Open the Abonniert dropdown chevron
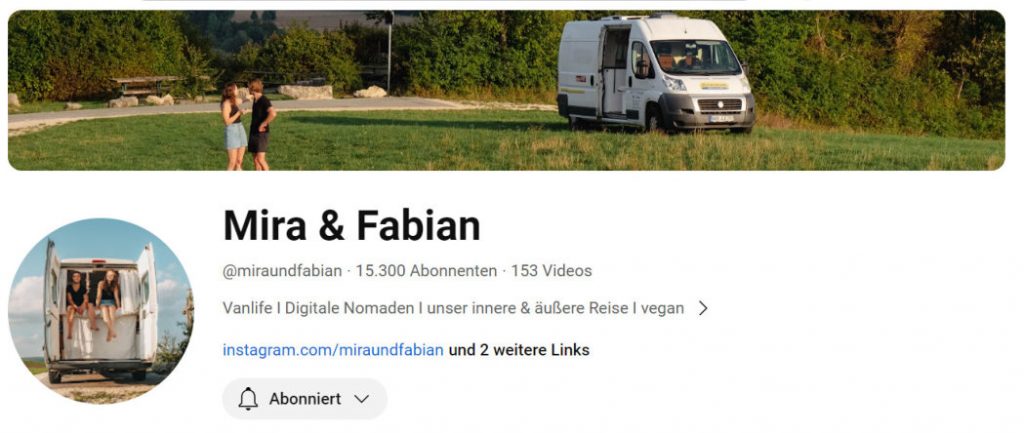The image size is (1024, 433). [x=361, y=398]
